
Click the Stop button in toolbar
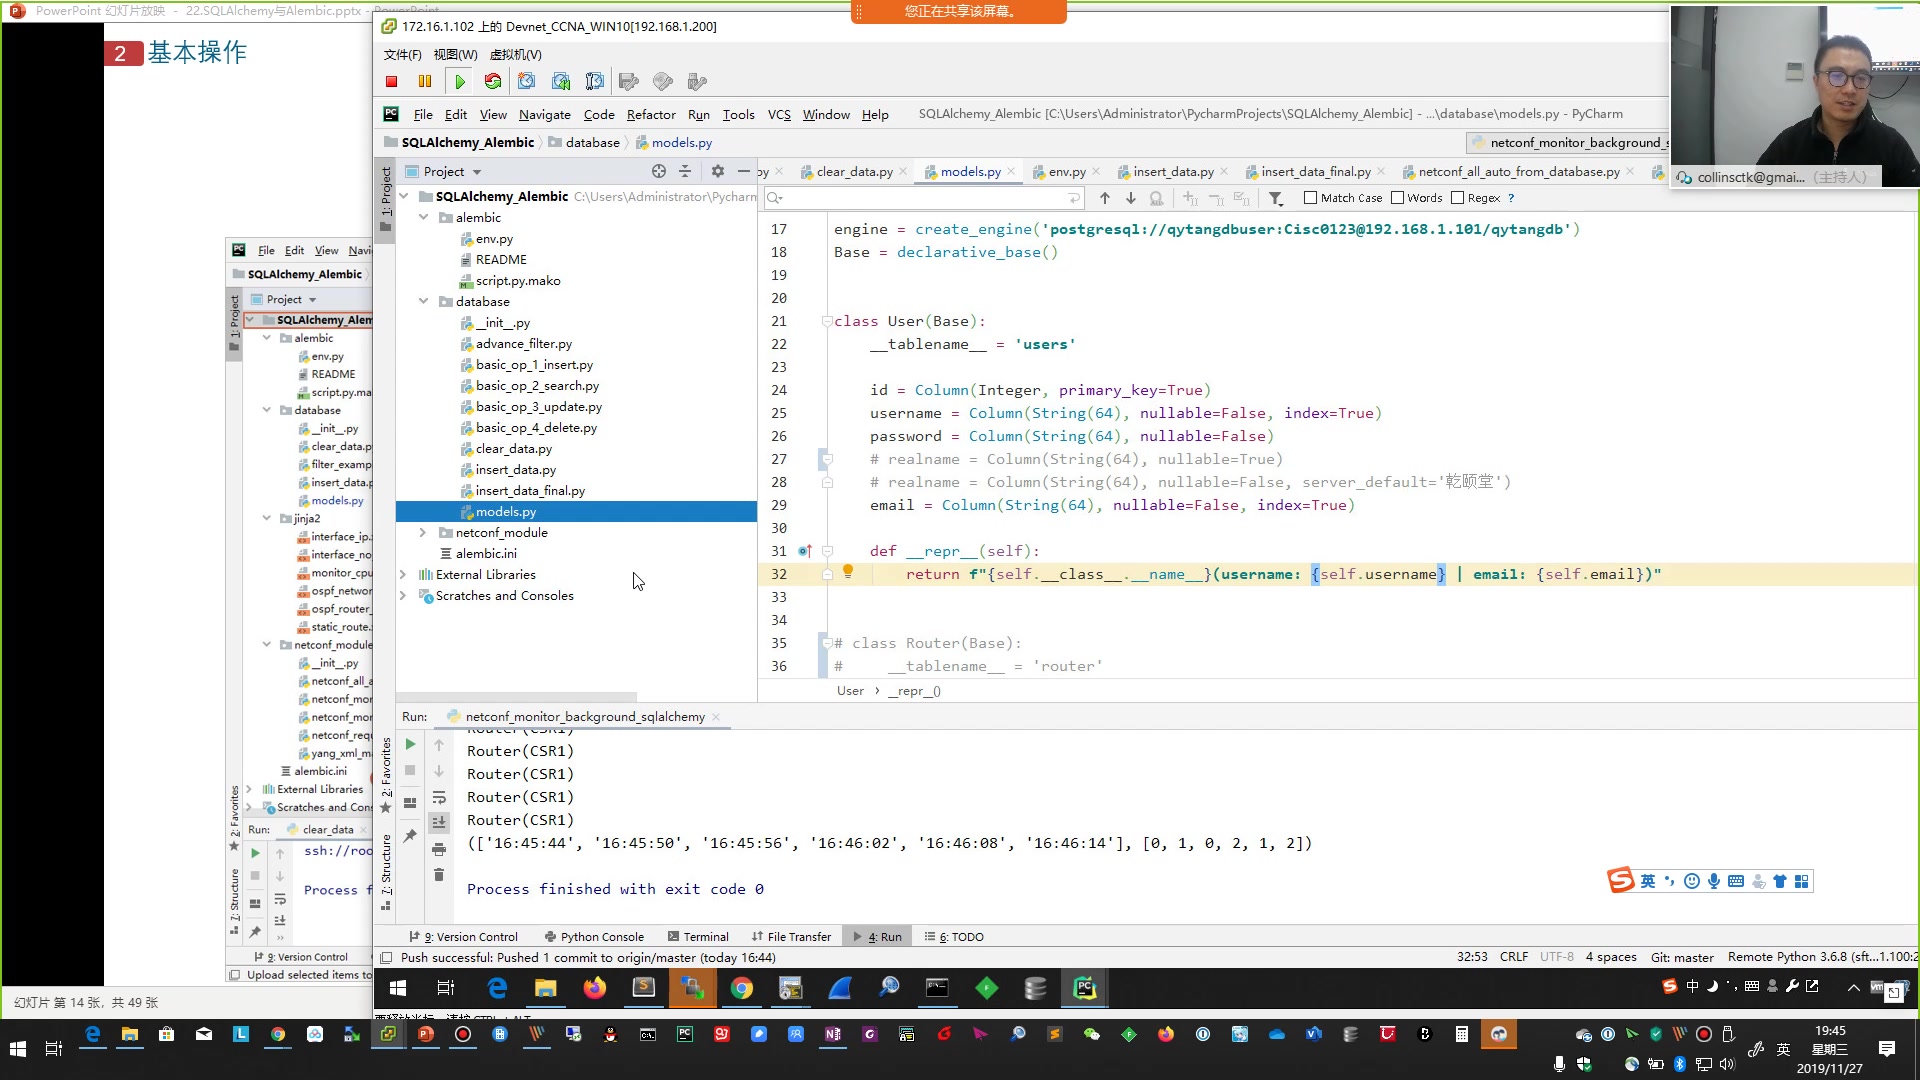pyautogui.click(x=392, y=82)
